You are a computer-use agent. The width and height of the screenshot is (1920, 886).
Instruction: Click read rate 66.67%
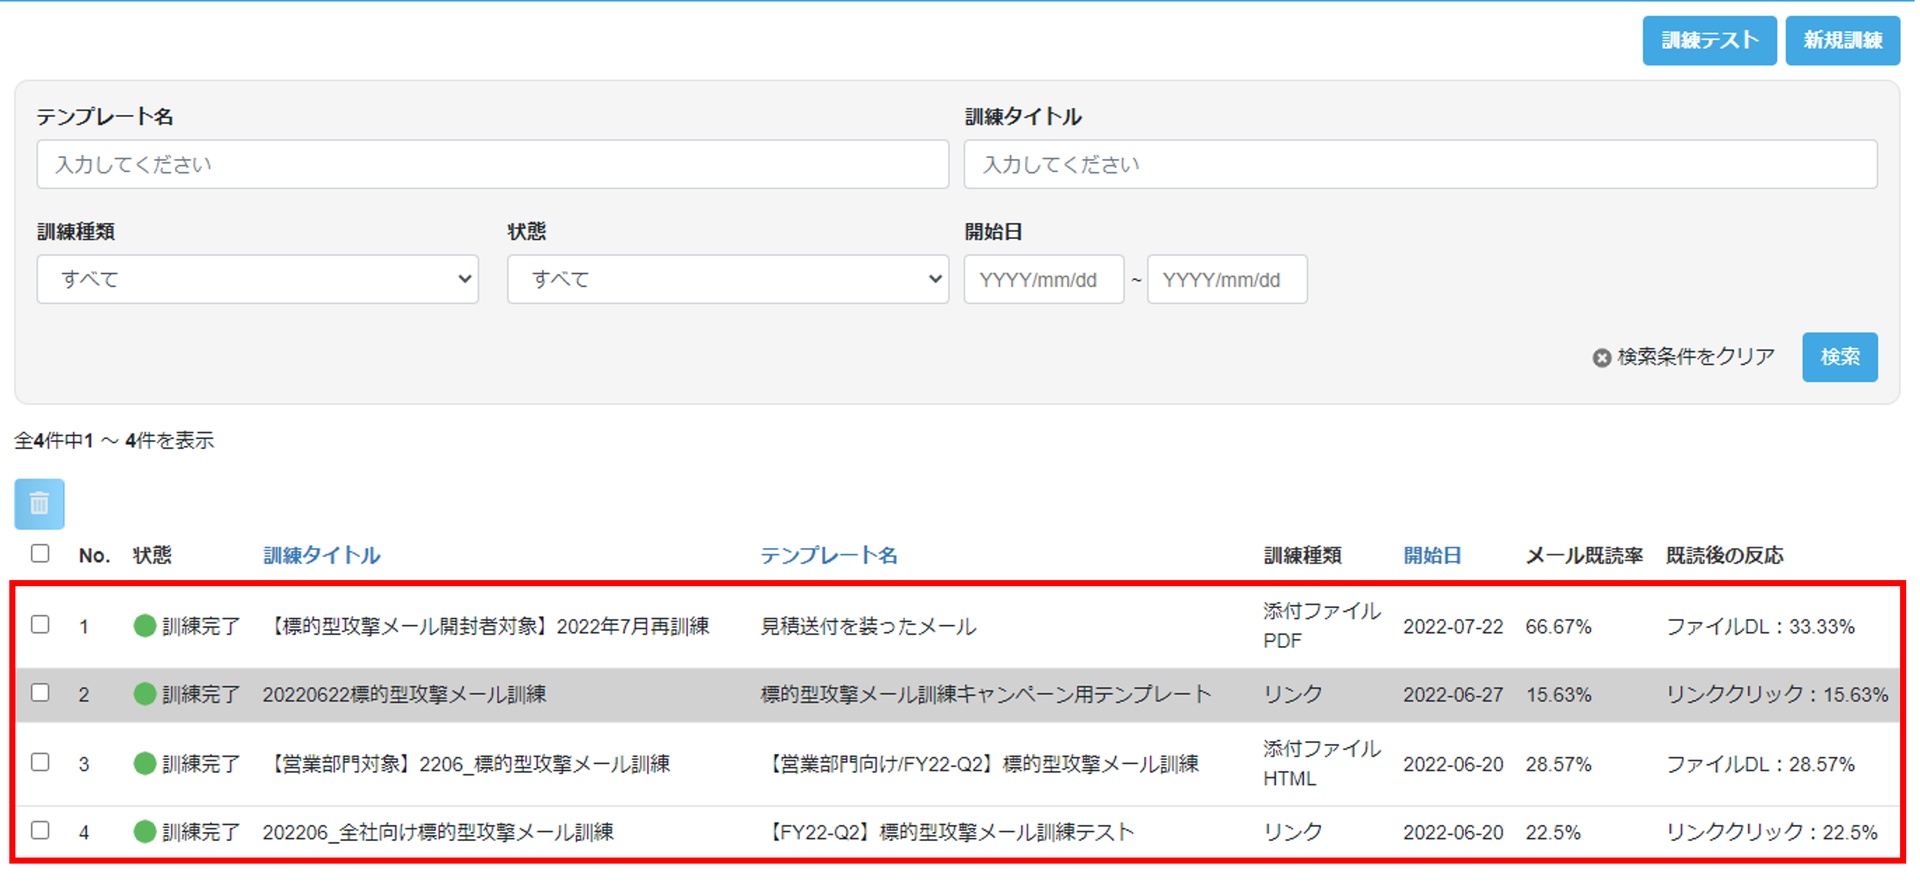point(1558,626)
